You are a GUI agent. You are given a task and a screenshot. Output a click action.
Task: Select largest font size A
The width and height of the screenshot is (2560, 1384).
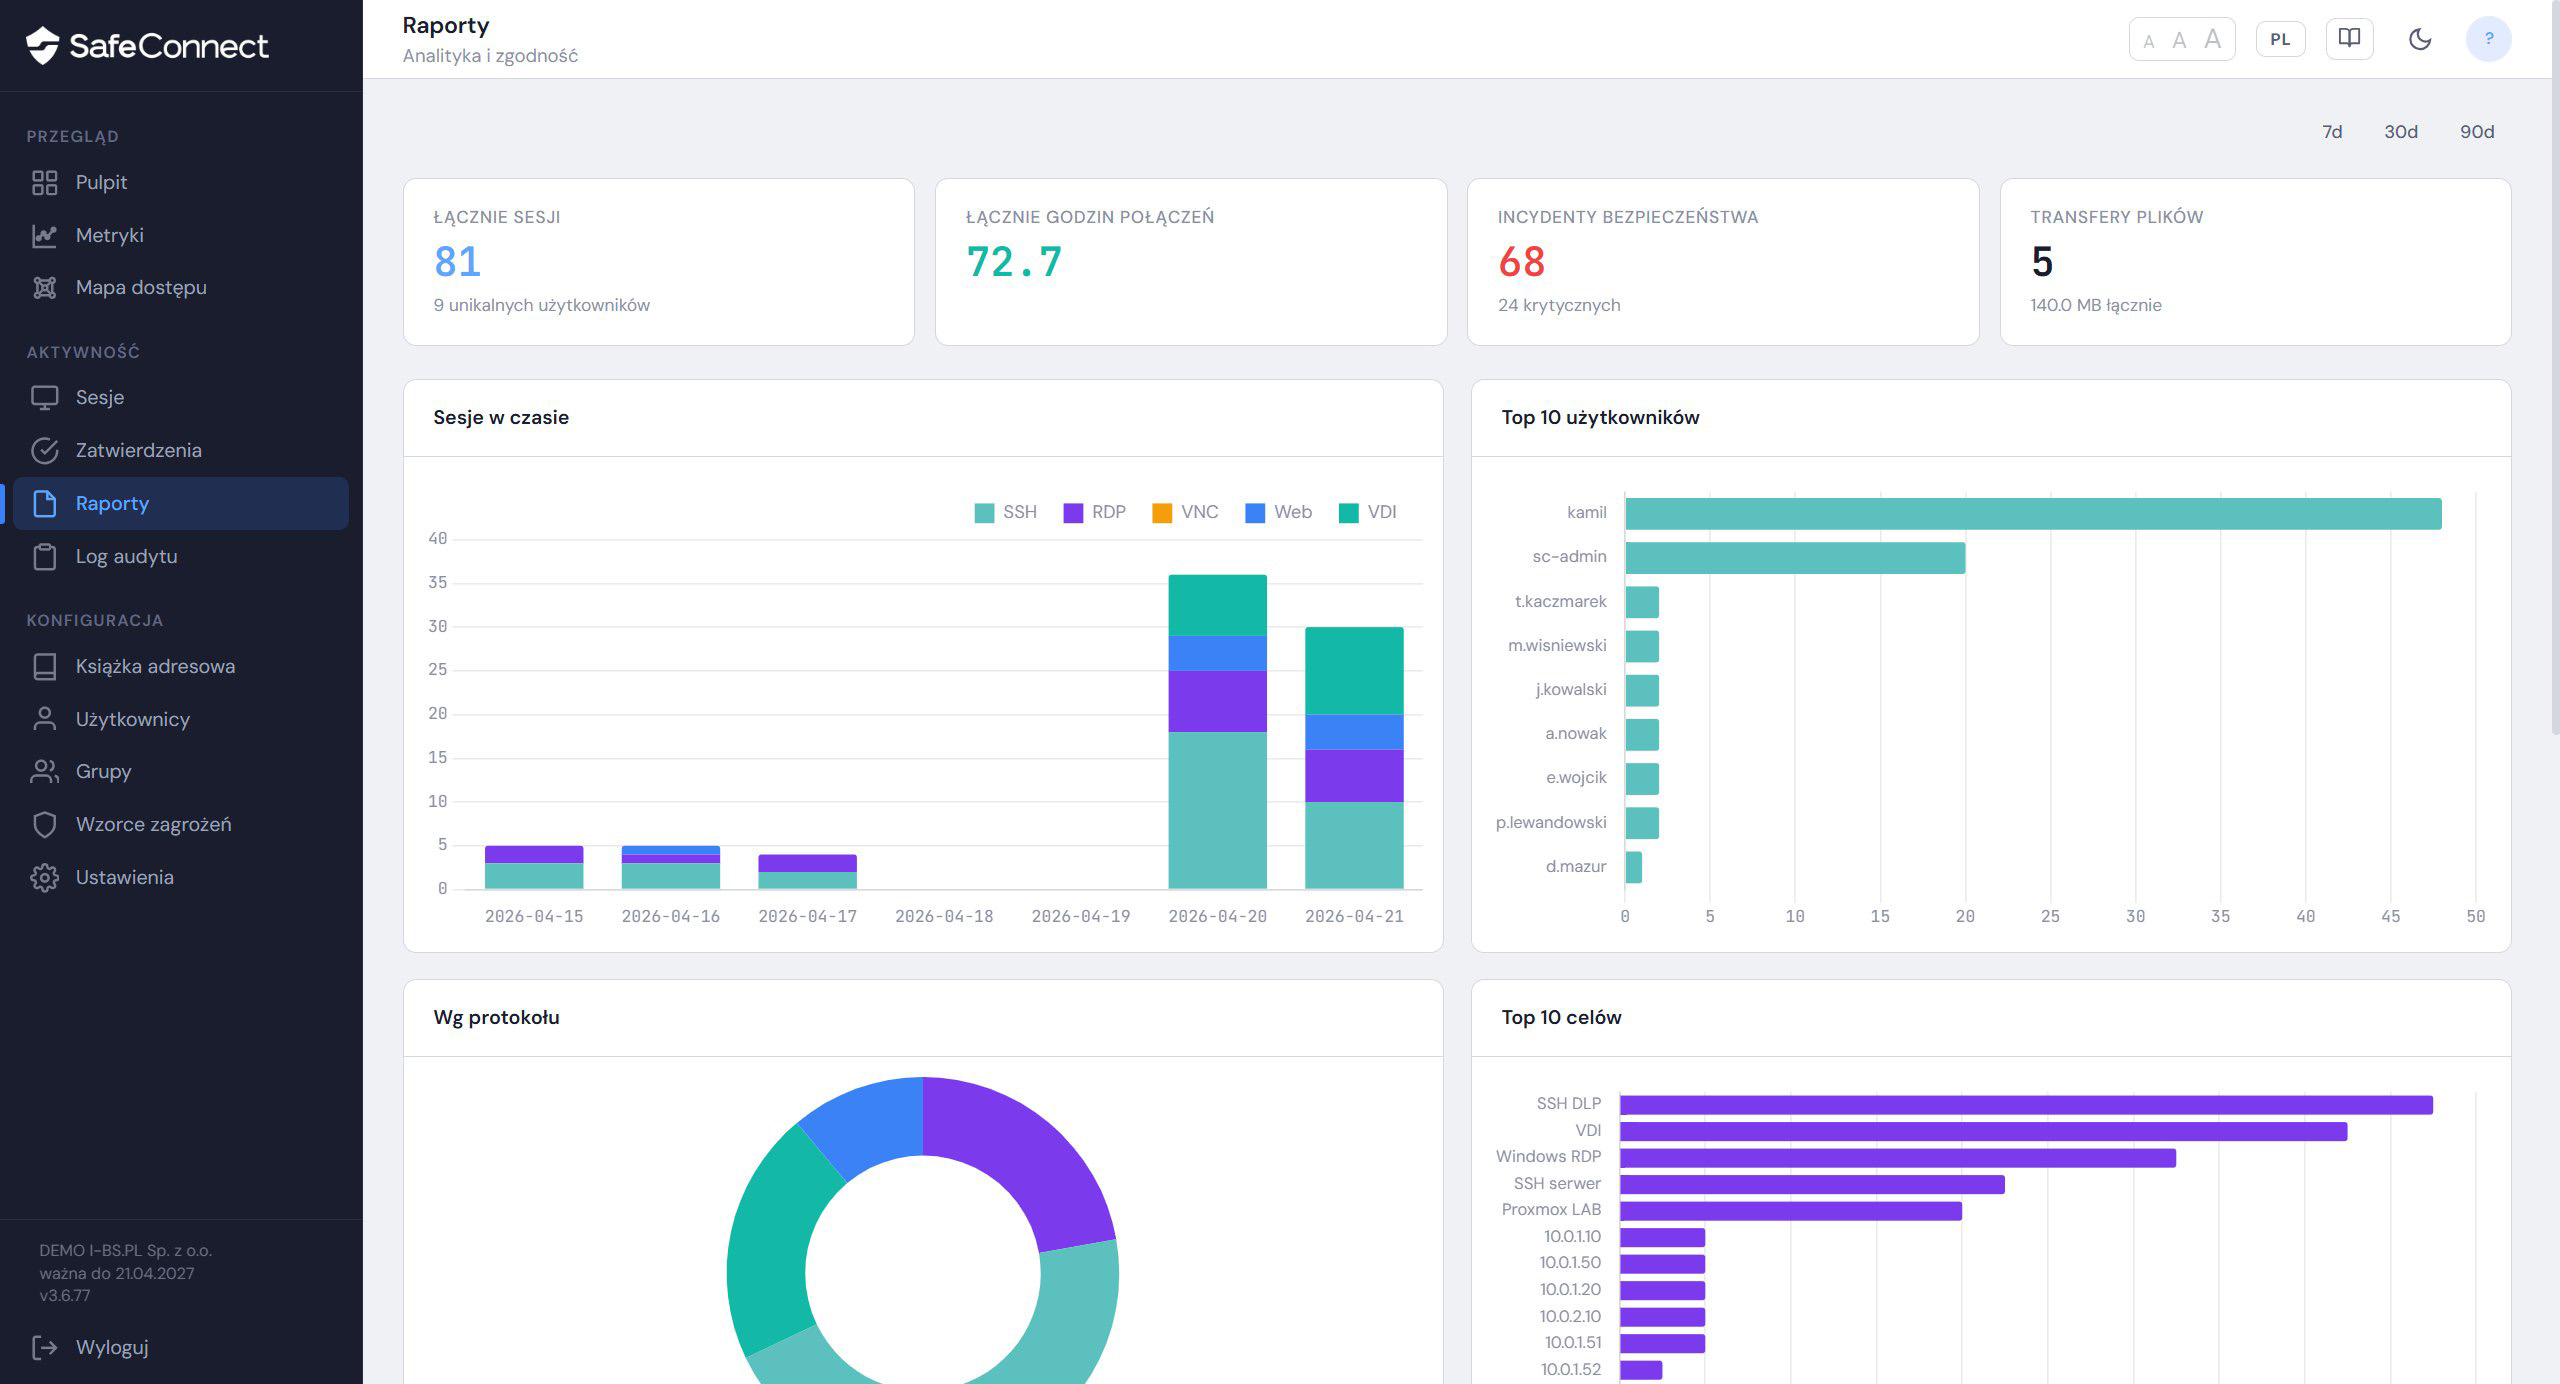2213,39
